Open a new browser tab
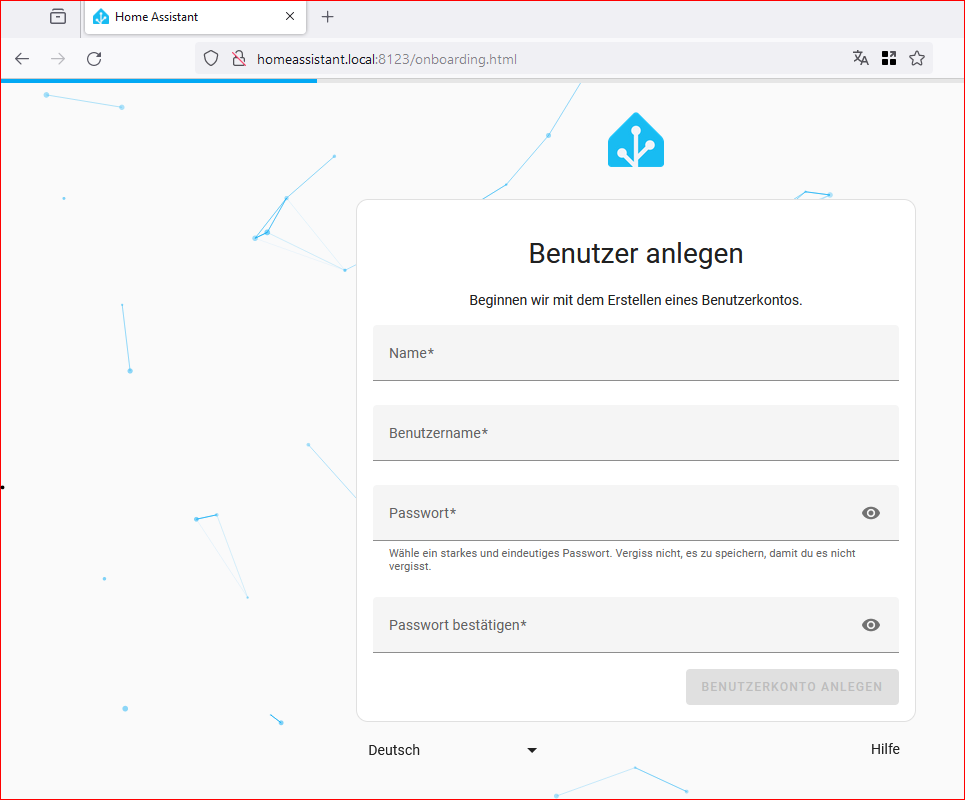 click(x=327, y=17)
